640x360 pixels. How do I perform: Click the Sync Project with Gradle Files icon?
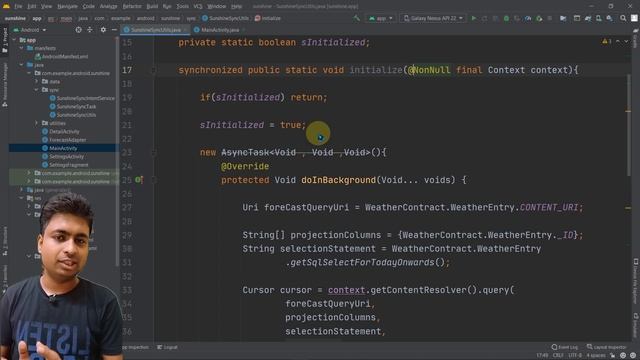pyautogui.click(x=588, y=18)
